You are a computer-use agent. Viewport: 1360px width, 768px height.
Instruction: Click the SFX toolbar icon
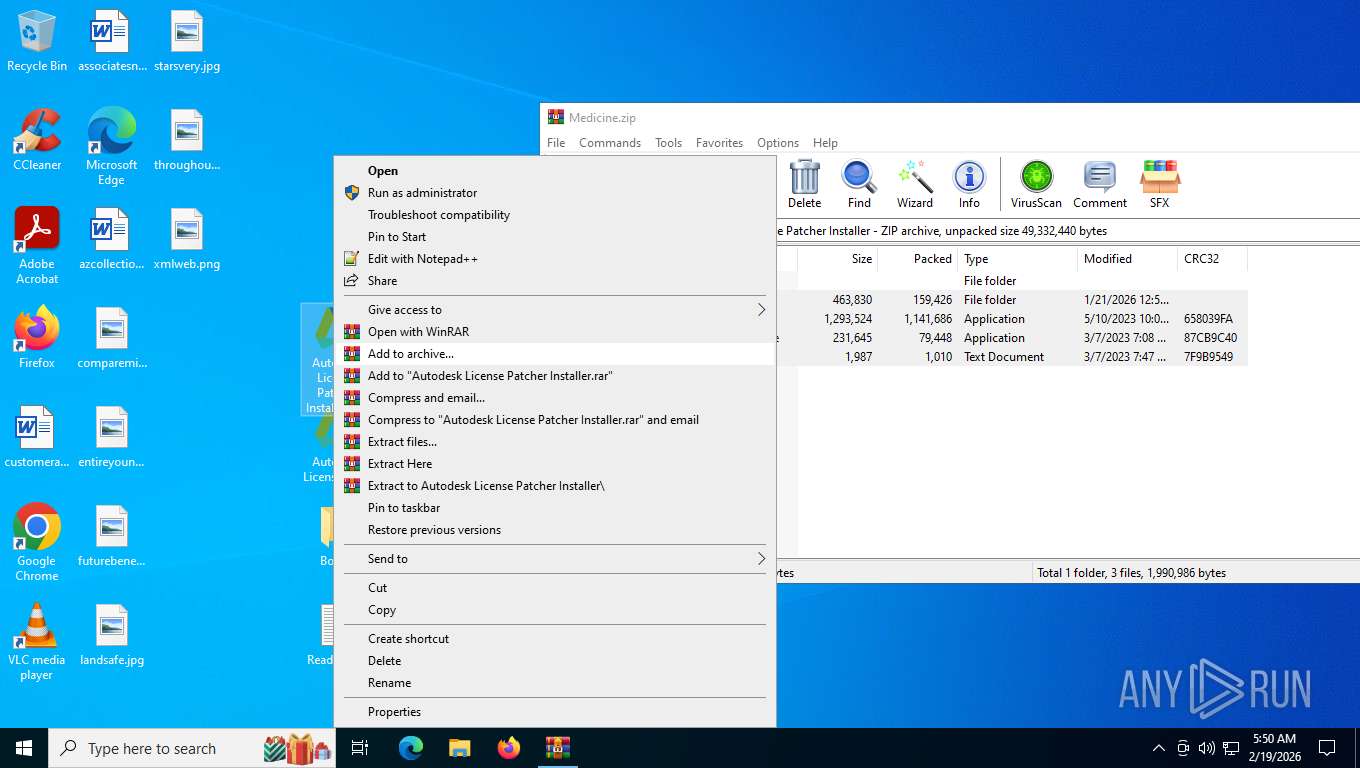click(1159, 184)
